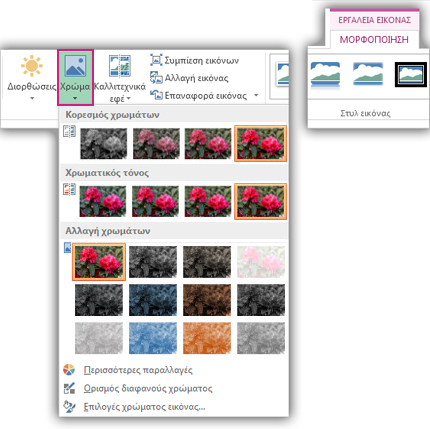The image size is (430, 429).
Task: Select the dark orange-brown recolor thumbnail
Action: pyautogui.click(x=207, y=300)
